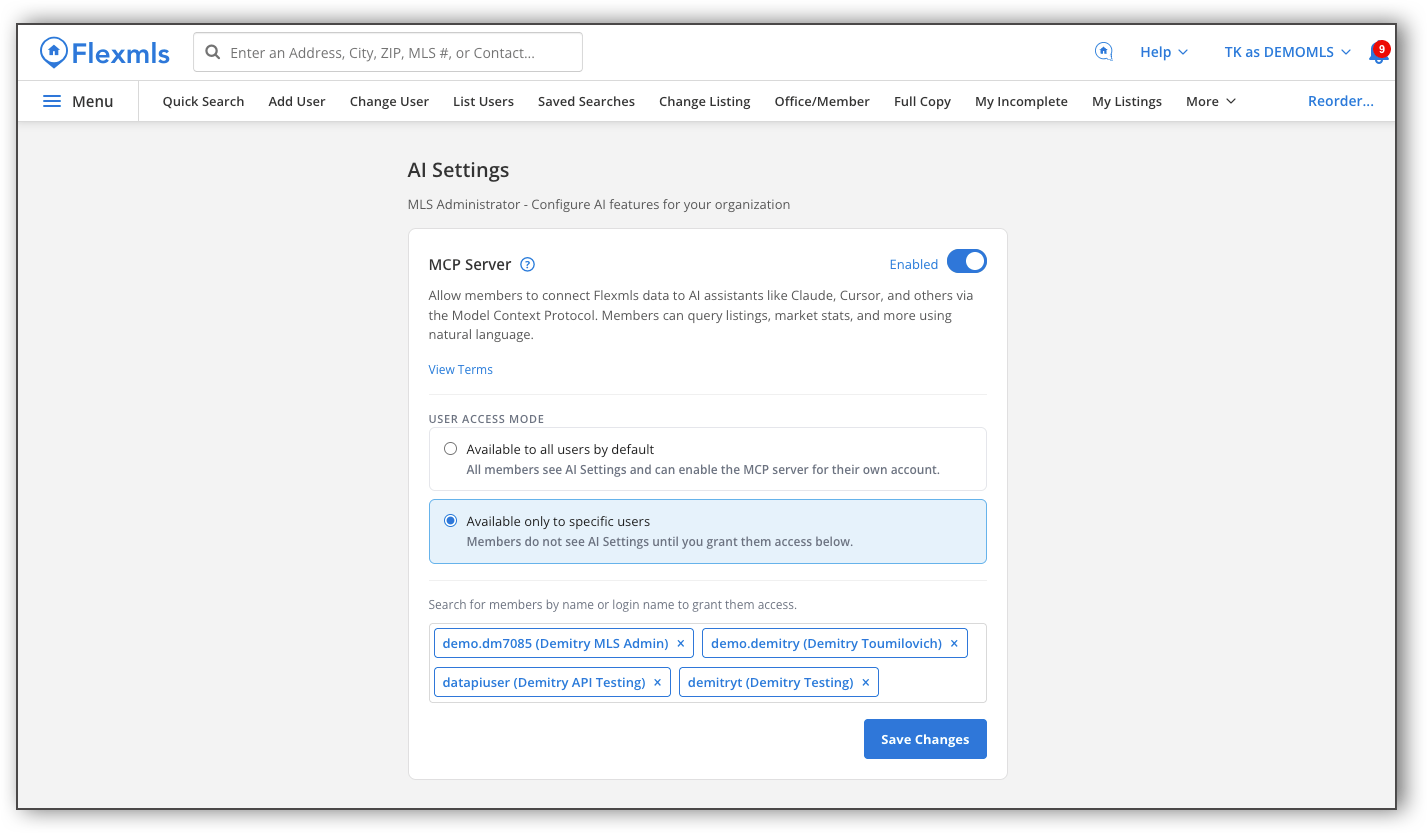Select Full Copy in navigation bar

pyautogui.click(x=922, y=101)
